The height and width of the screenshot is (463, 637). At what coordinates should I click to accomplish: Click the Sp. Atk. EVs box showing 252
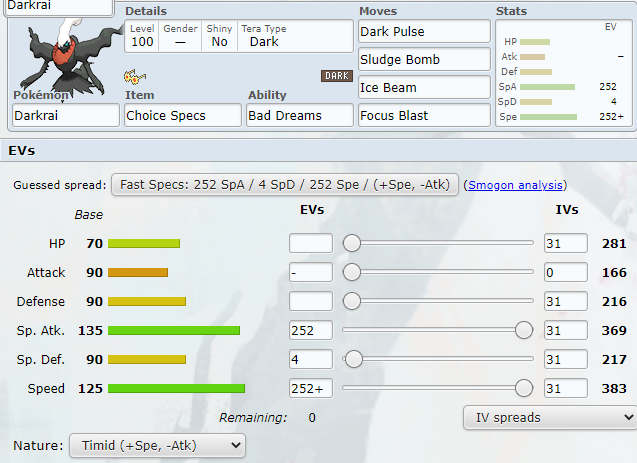[x=311, y=330]
